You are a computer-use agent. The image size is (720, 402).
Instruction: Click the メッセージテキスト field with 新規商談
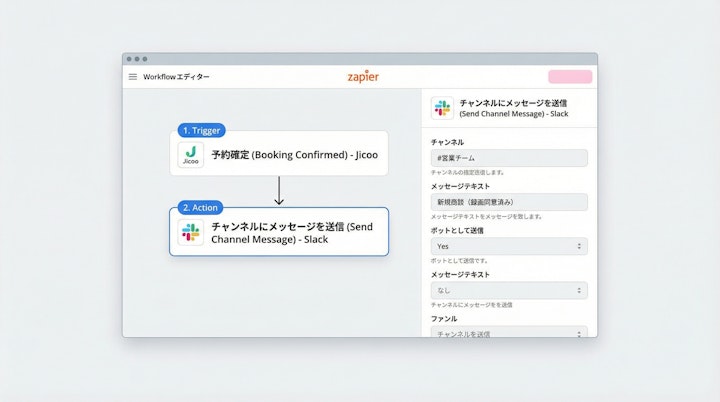click(x=509, y=202)
